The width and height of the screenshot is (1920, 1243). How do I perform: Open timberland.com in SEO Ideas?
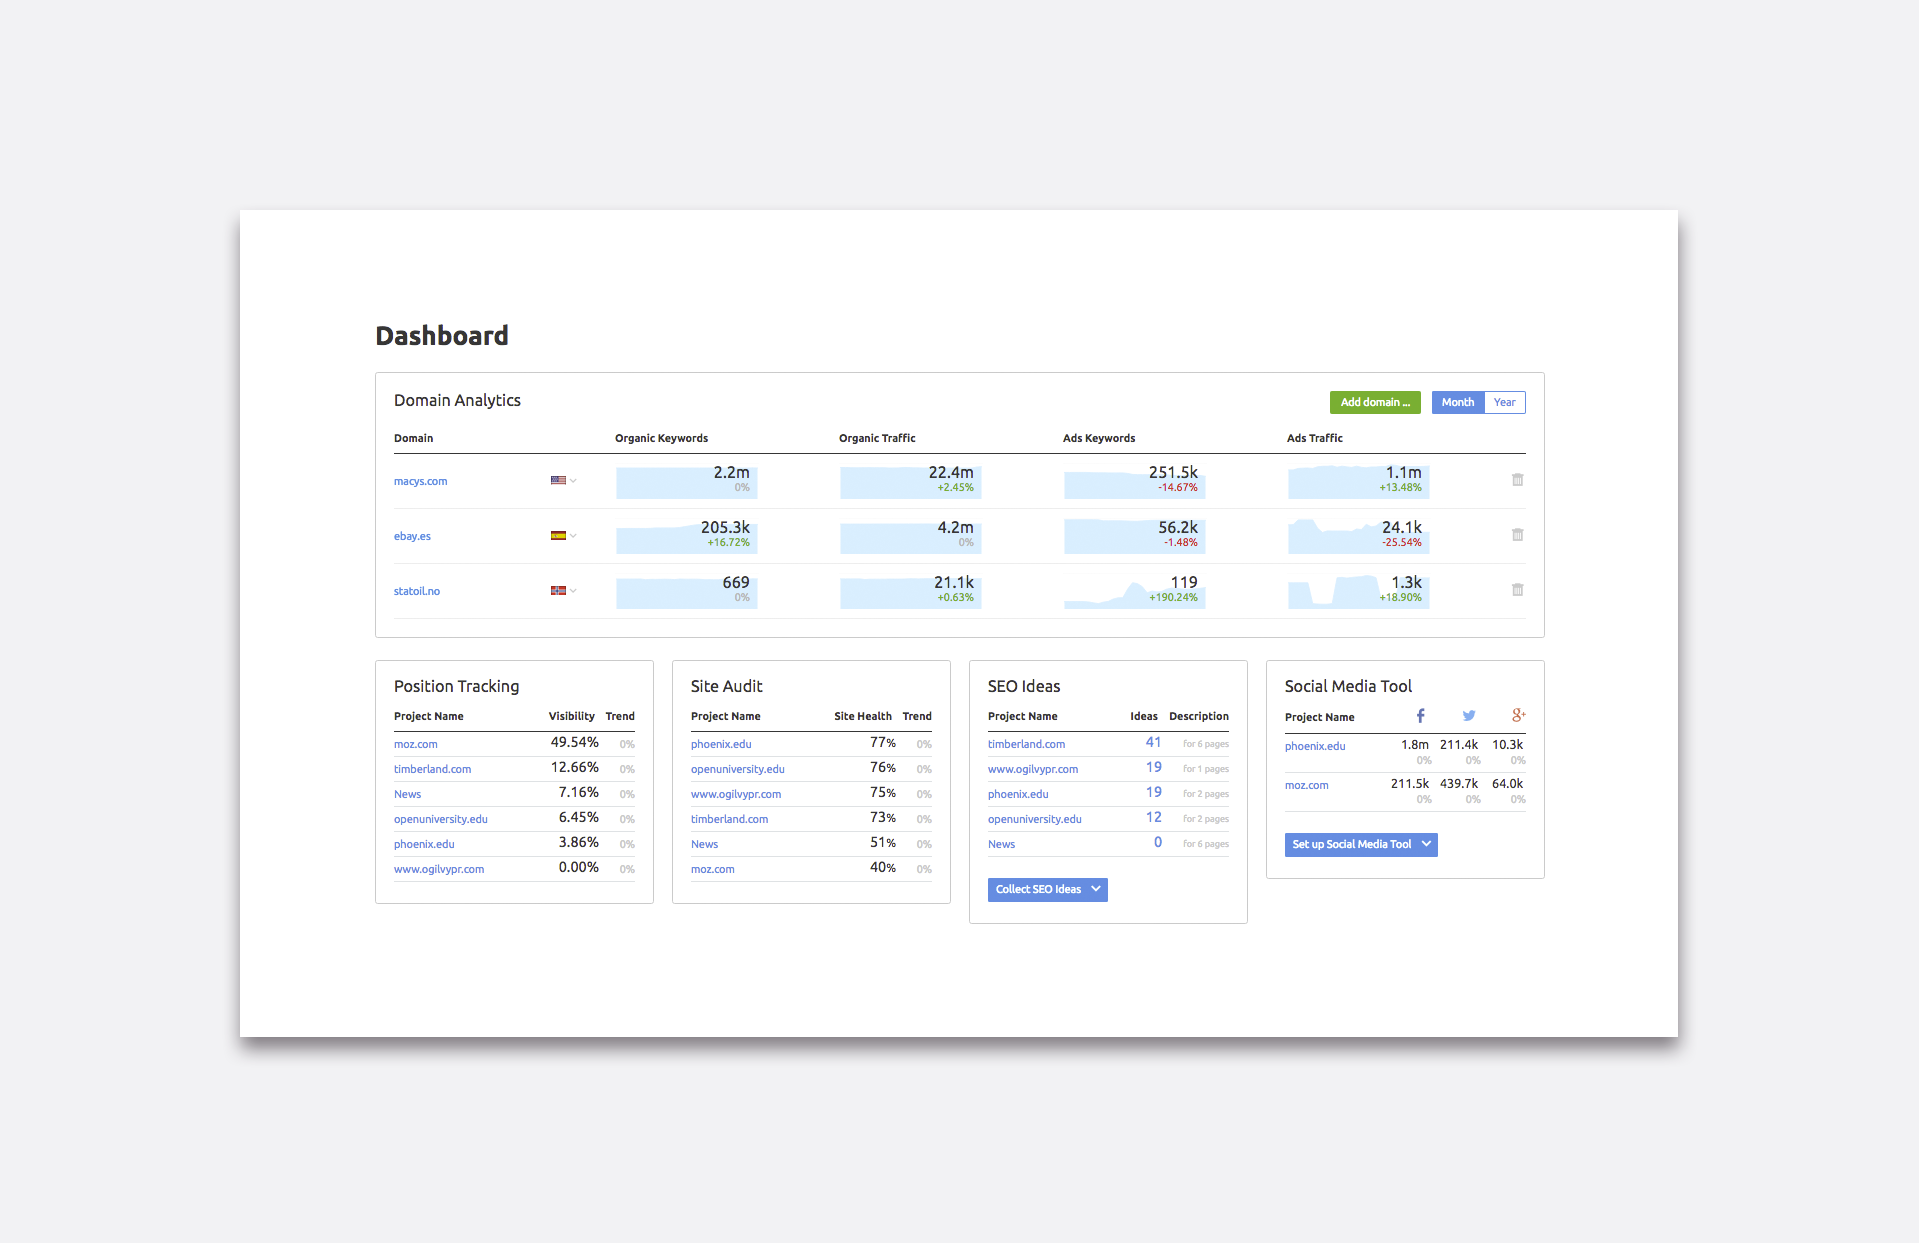tap(1026, 744)
